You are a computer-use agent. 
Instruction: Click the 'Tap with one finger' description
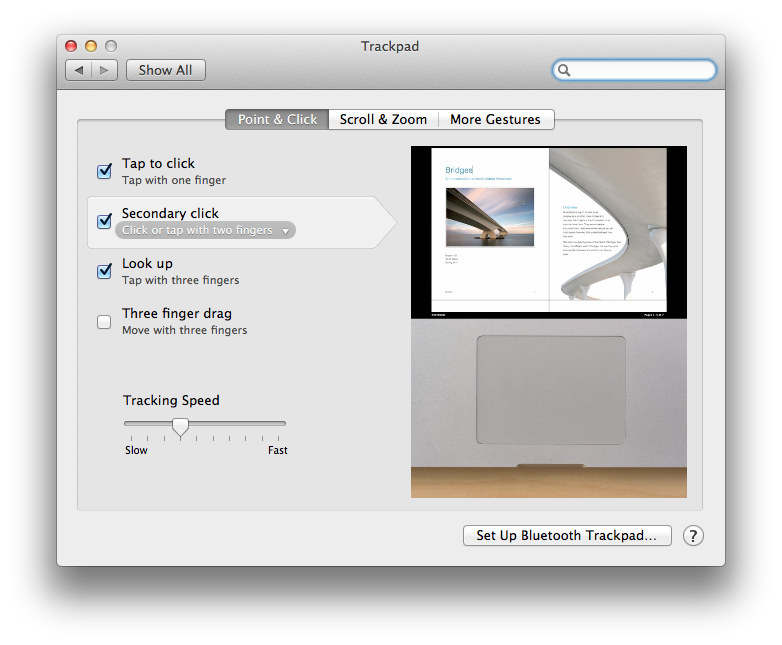pyautogui.click(x=174, y=180)
